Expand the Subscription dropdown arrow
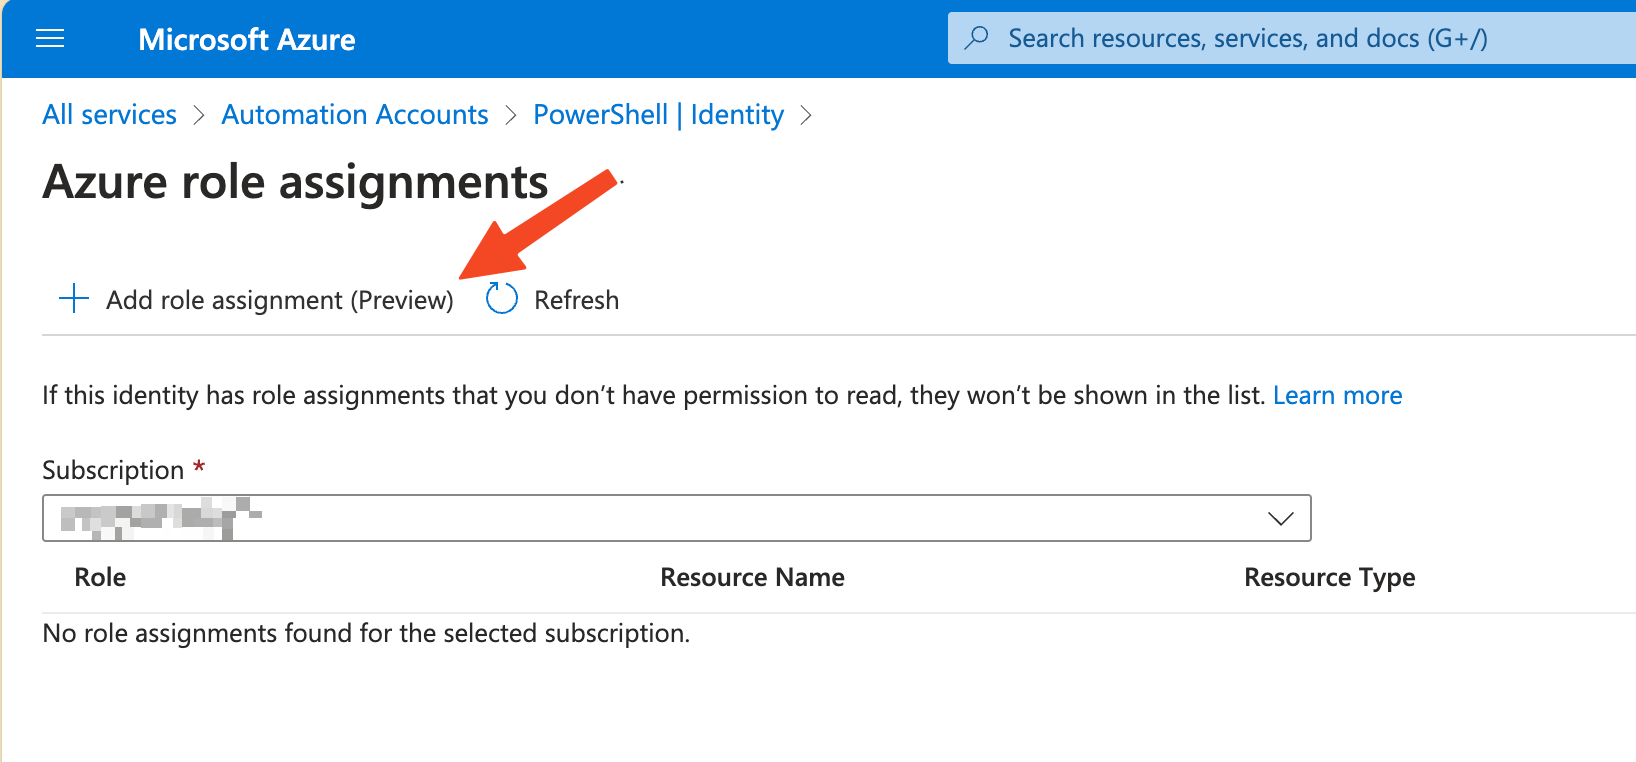This screenshot has width=1636, height=762. tap(1280, 518)
